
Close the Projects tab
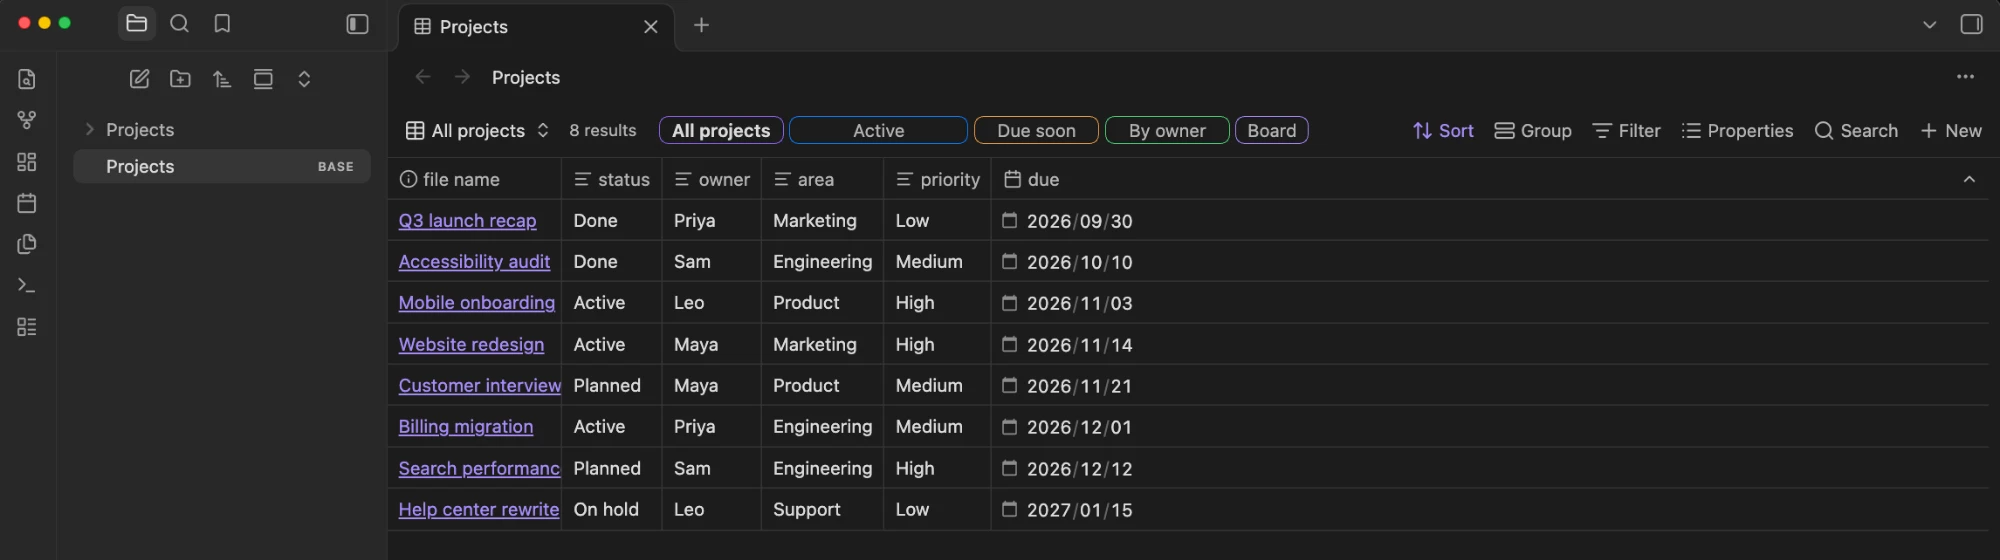(x=651, y=27)
